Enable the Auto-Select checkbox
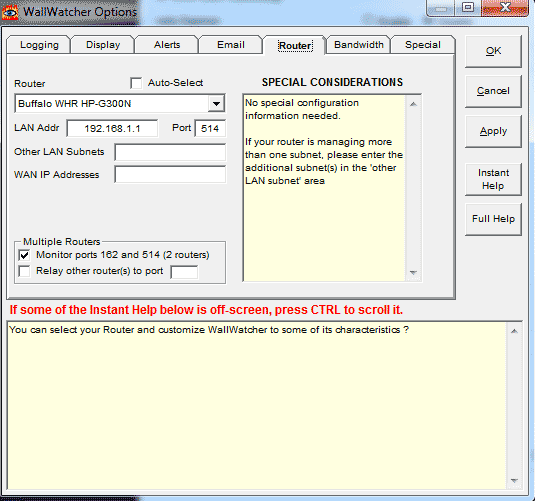Viewport: 535px width, 501px height. (136, 83)
